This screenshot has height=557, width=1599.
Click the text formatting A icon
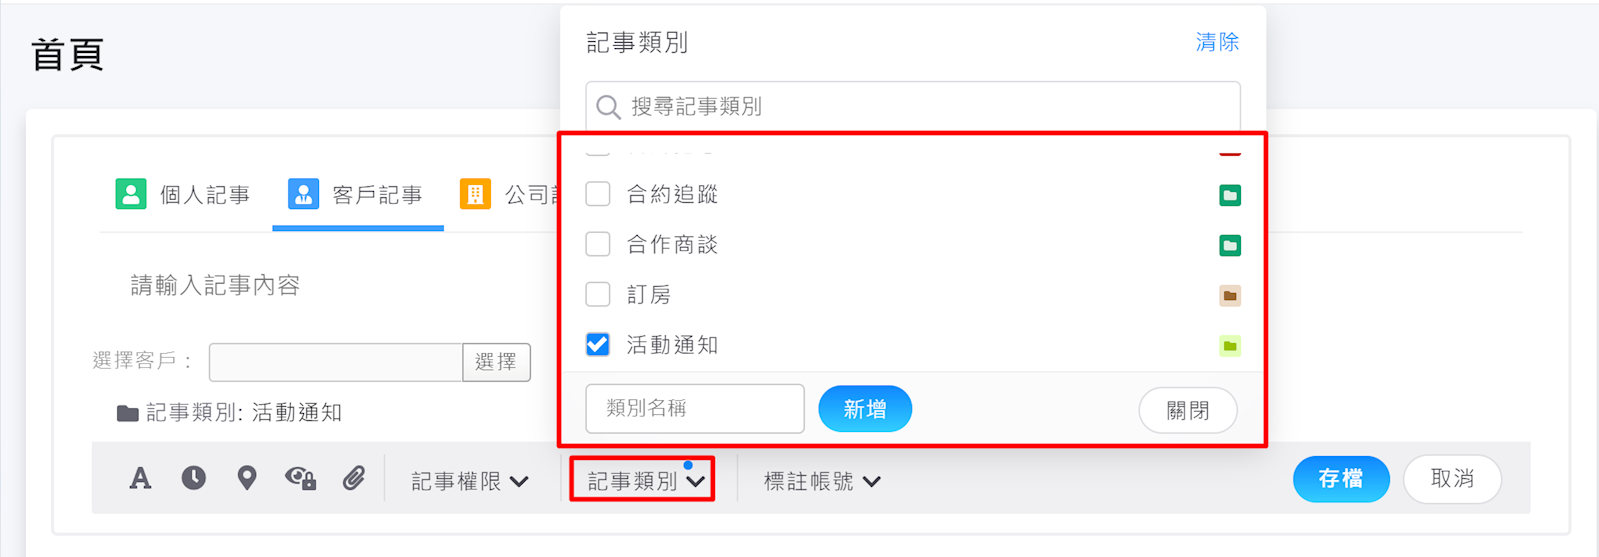pyautogui.click(x=140, y=479)
